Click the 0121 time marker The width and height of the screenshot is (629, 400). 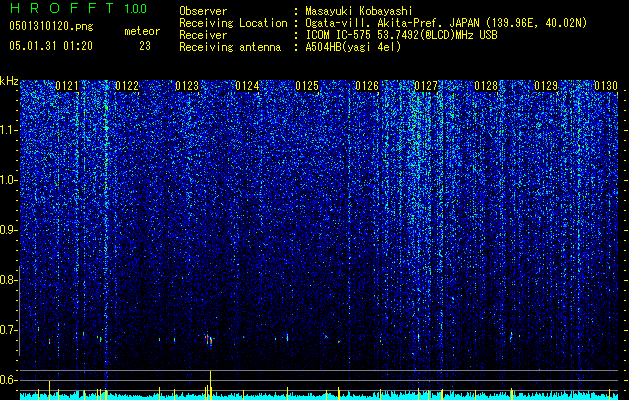(x=67, y=86)
